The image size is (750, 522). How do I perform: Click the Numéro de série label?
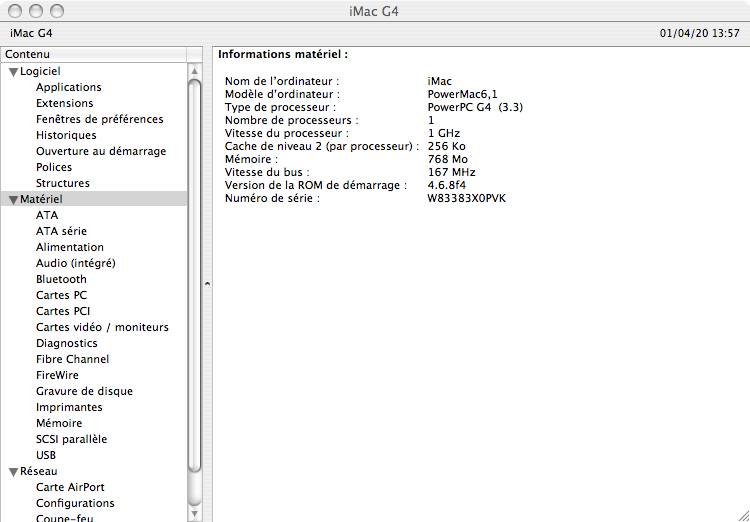click(272, 198)
